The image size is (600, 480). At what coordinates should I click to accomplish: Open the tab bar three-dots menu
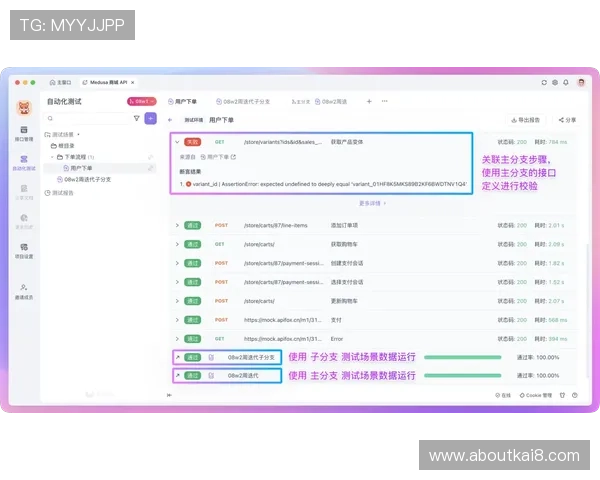coord(384,101)
